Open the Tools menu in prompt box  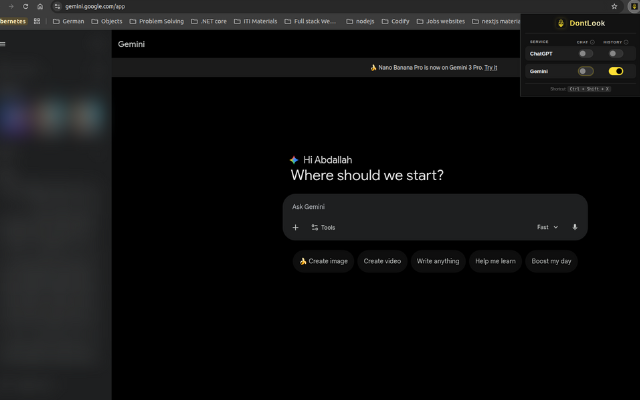323,227
